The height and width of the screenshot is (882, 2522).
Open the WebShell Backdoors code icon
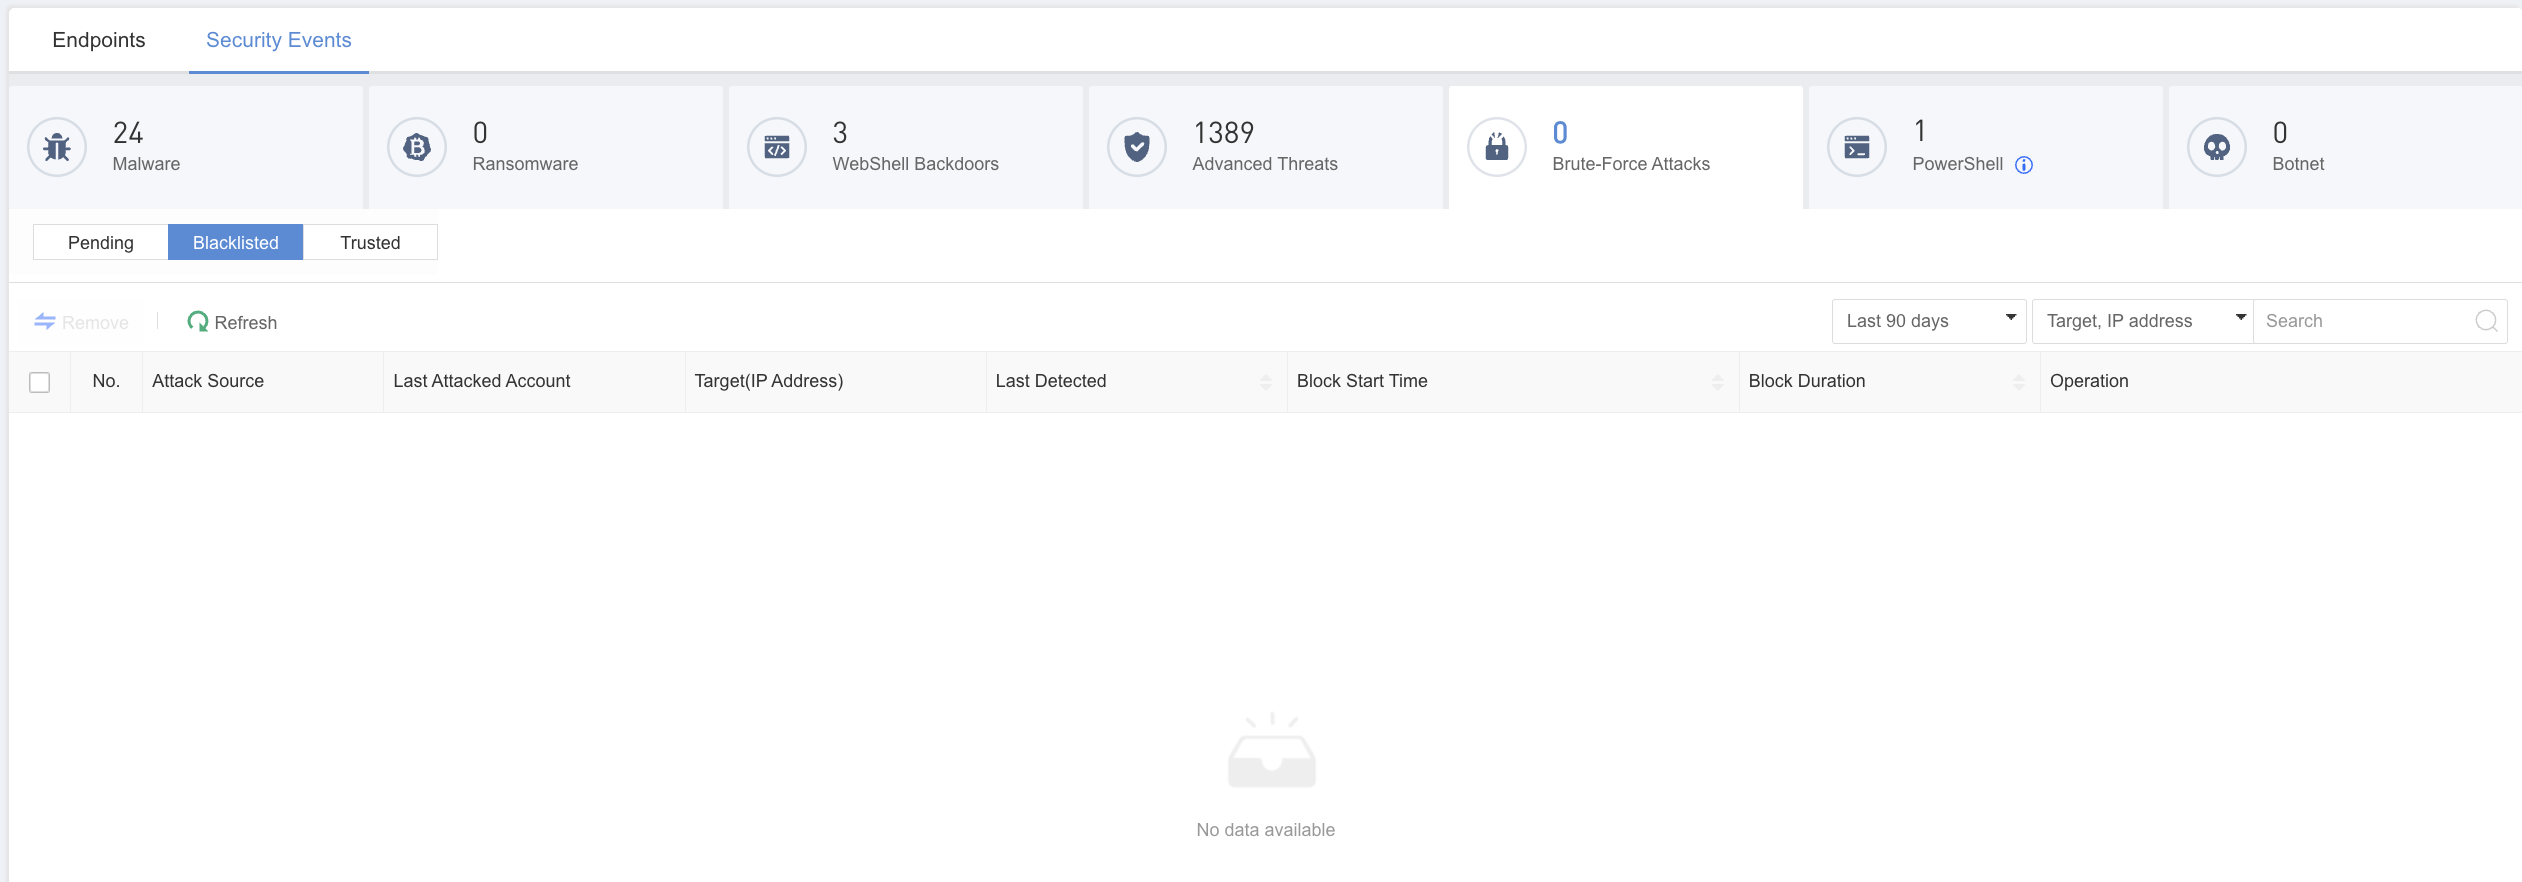pyautogui.click(x=777, y=148)
